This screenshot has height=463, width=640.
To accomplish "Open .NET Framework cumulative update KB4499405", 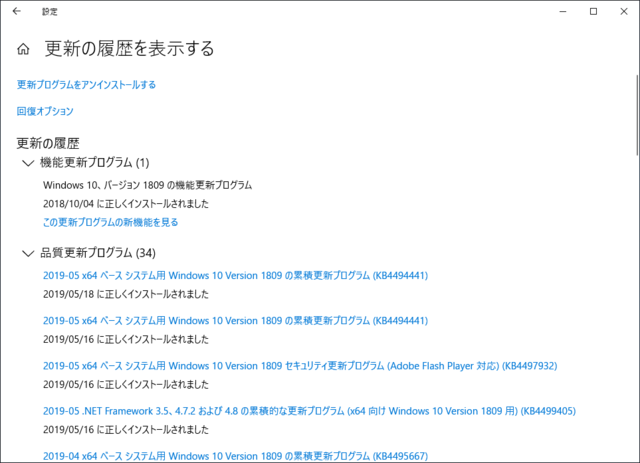I will coord(309,411).
